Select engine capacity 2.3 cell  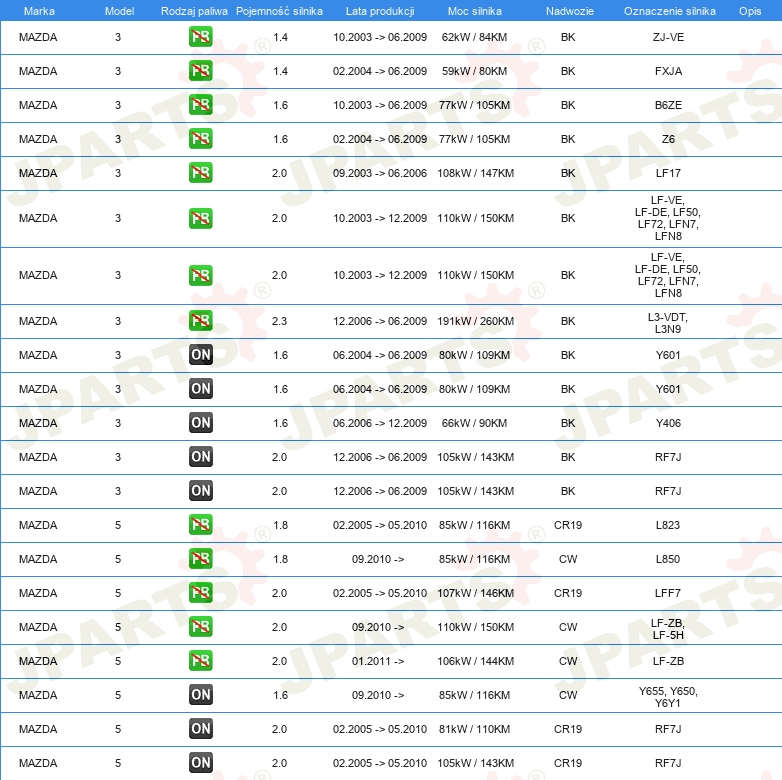(279, 321)
